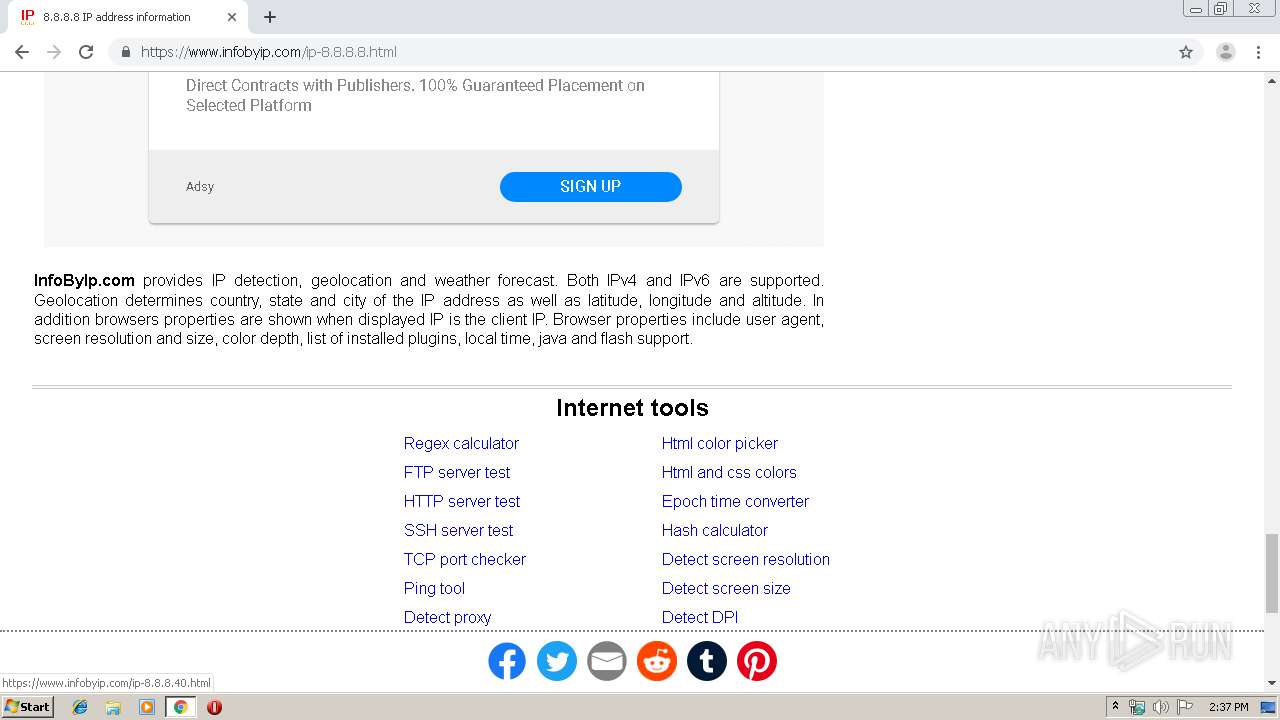Switch to Chrome taskbar button

180,707
